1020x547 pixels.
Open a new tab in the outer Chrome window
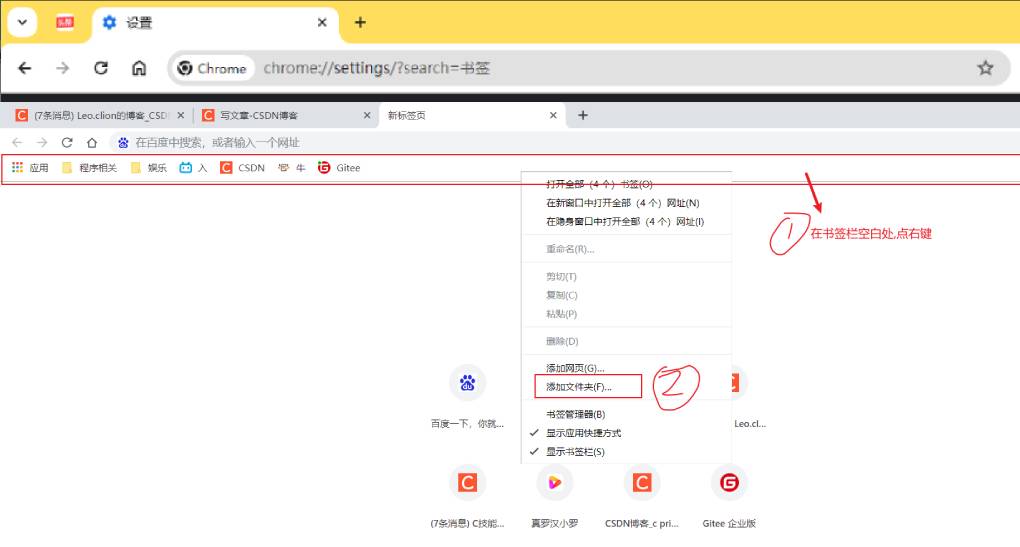(x=360, y=22)
